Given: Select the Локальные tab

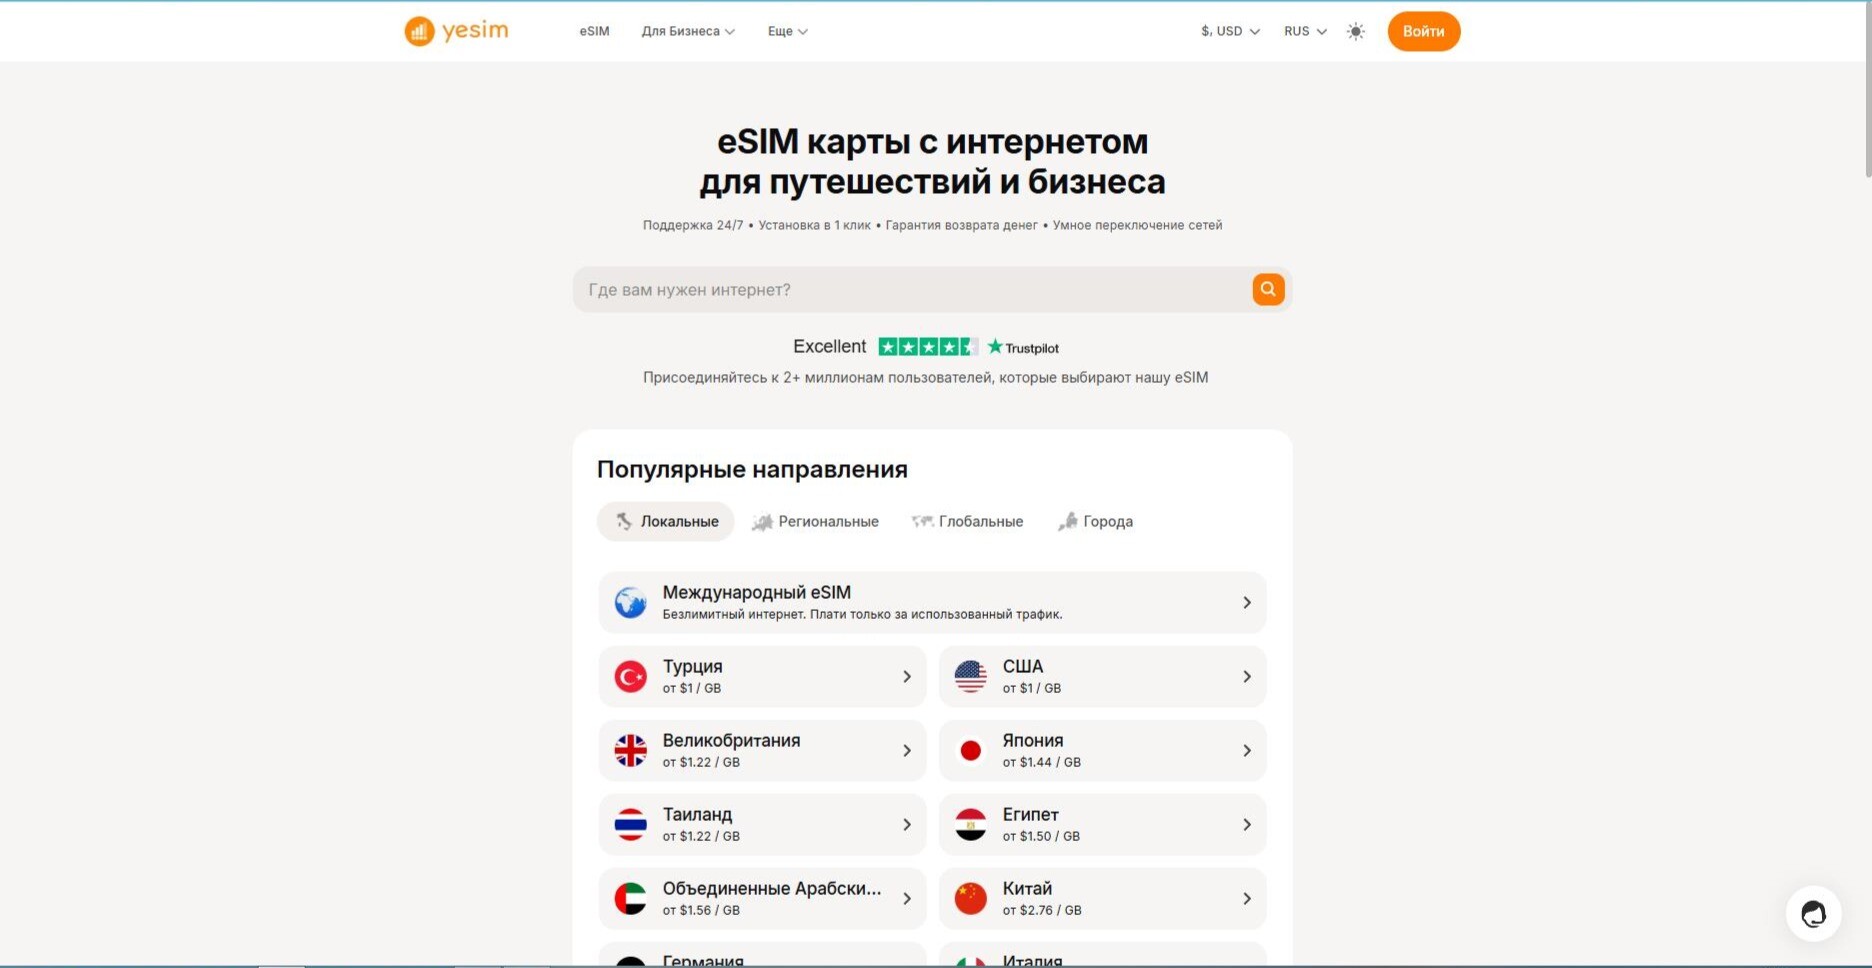Looking at the screenshot, I should (666, 521).
